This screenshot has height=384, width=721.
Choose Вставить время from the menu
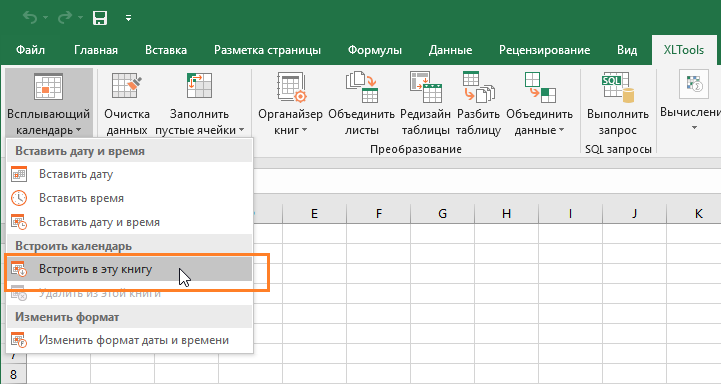pos(129,198)
